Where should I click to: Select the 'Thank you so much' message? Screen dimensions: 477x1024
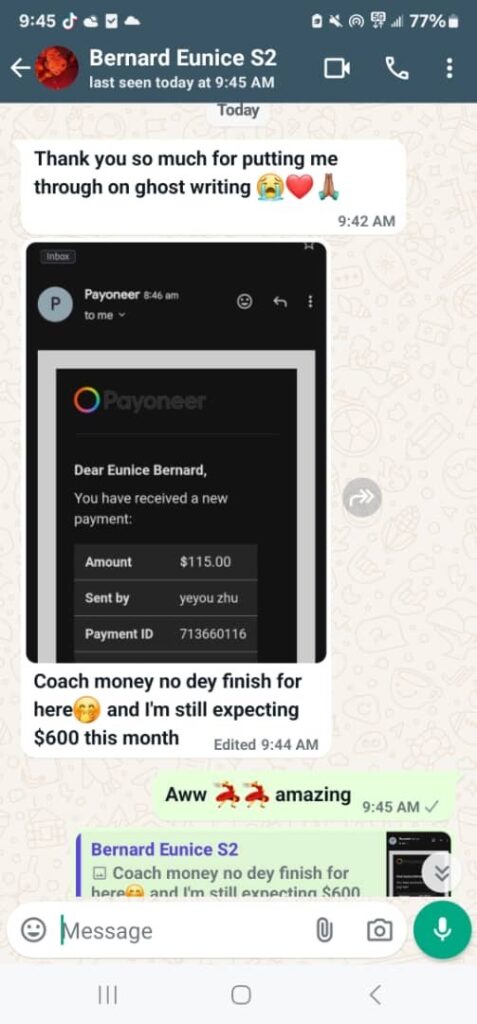pyautogui.click(x=213, y=187)
